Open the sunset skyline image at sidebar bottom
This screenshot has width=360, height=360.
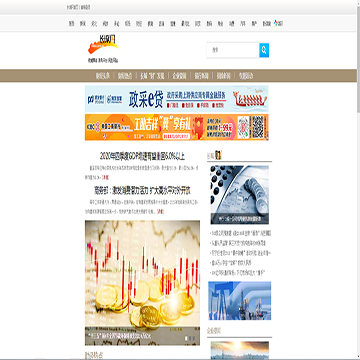(240, 350)
